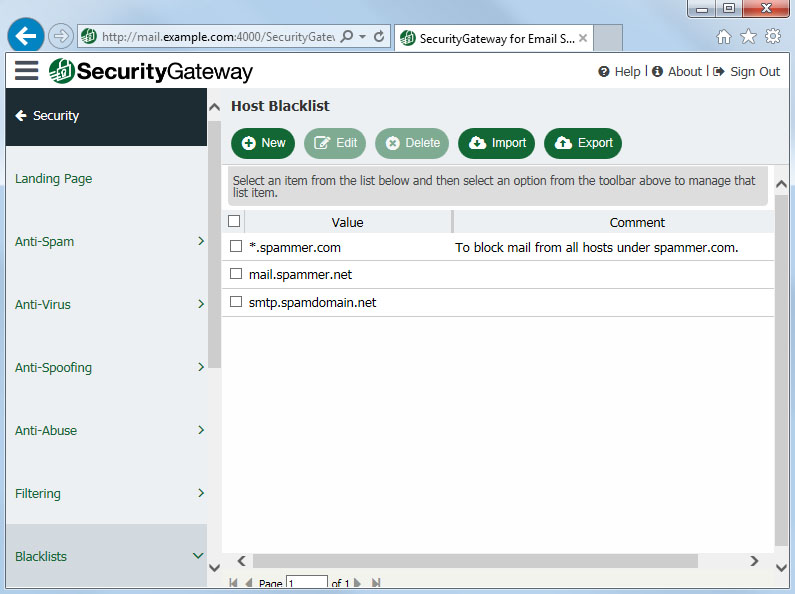Select the *.spammer.com value
The height and width of the screenshot is (594, 795).
pyautogui.click(x=295, y=247)
